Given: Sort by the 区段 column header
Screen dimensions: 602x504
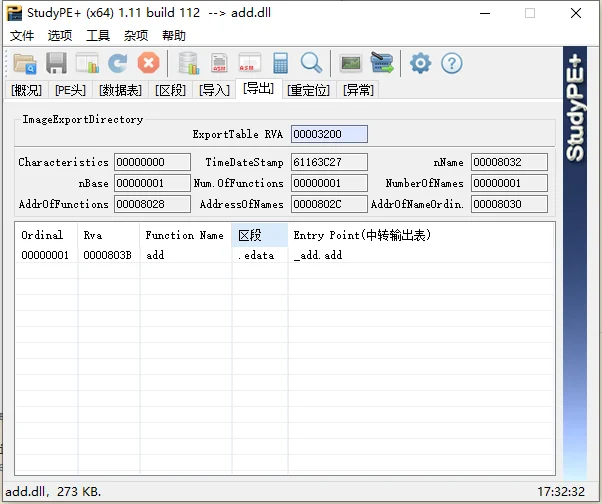Looking at the screenshot, I should click(260, 235).
